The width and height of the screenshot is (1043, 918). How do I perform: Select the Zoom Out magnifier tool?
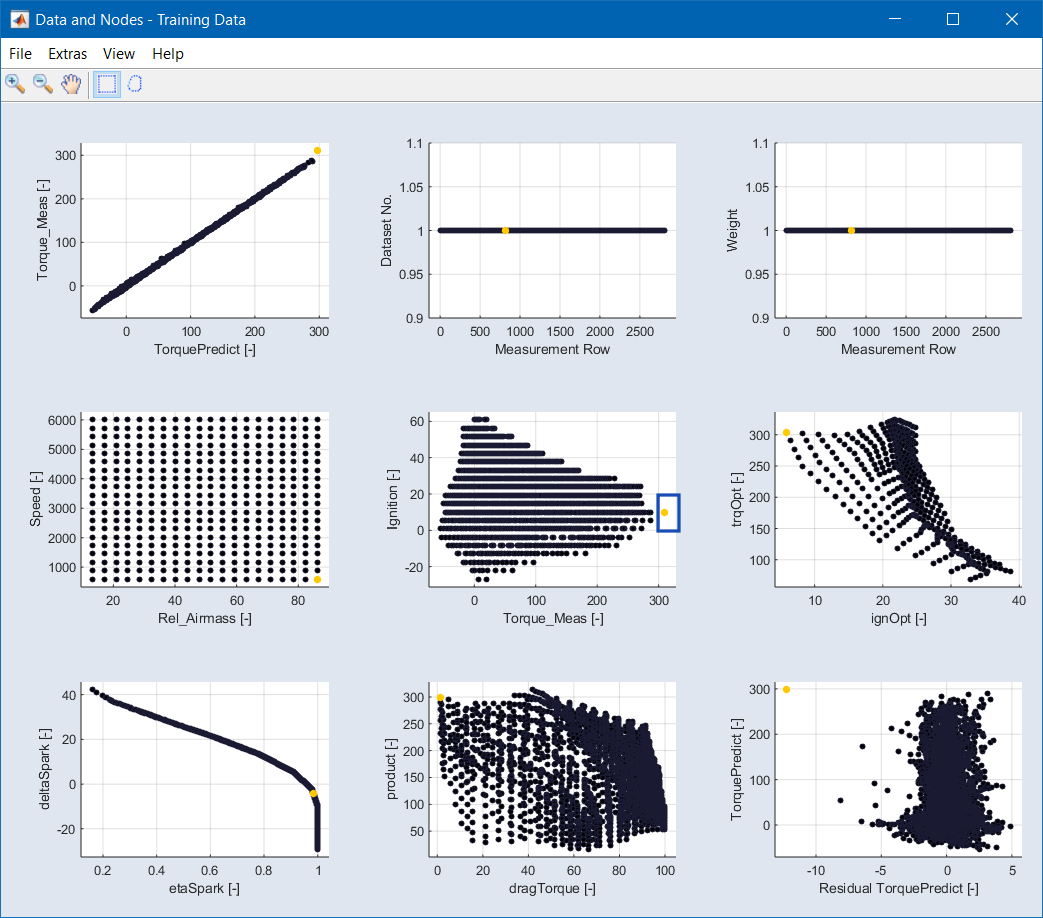click(43, 84)
